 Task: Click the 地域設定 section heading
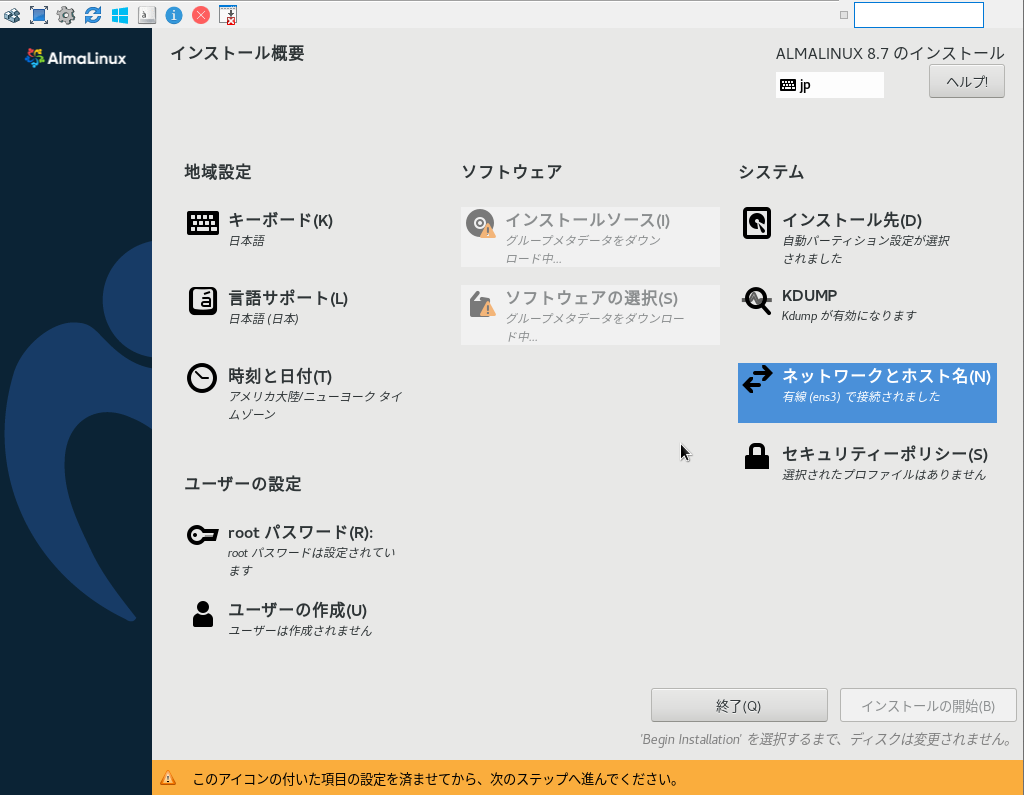[218, 172]
